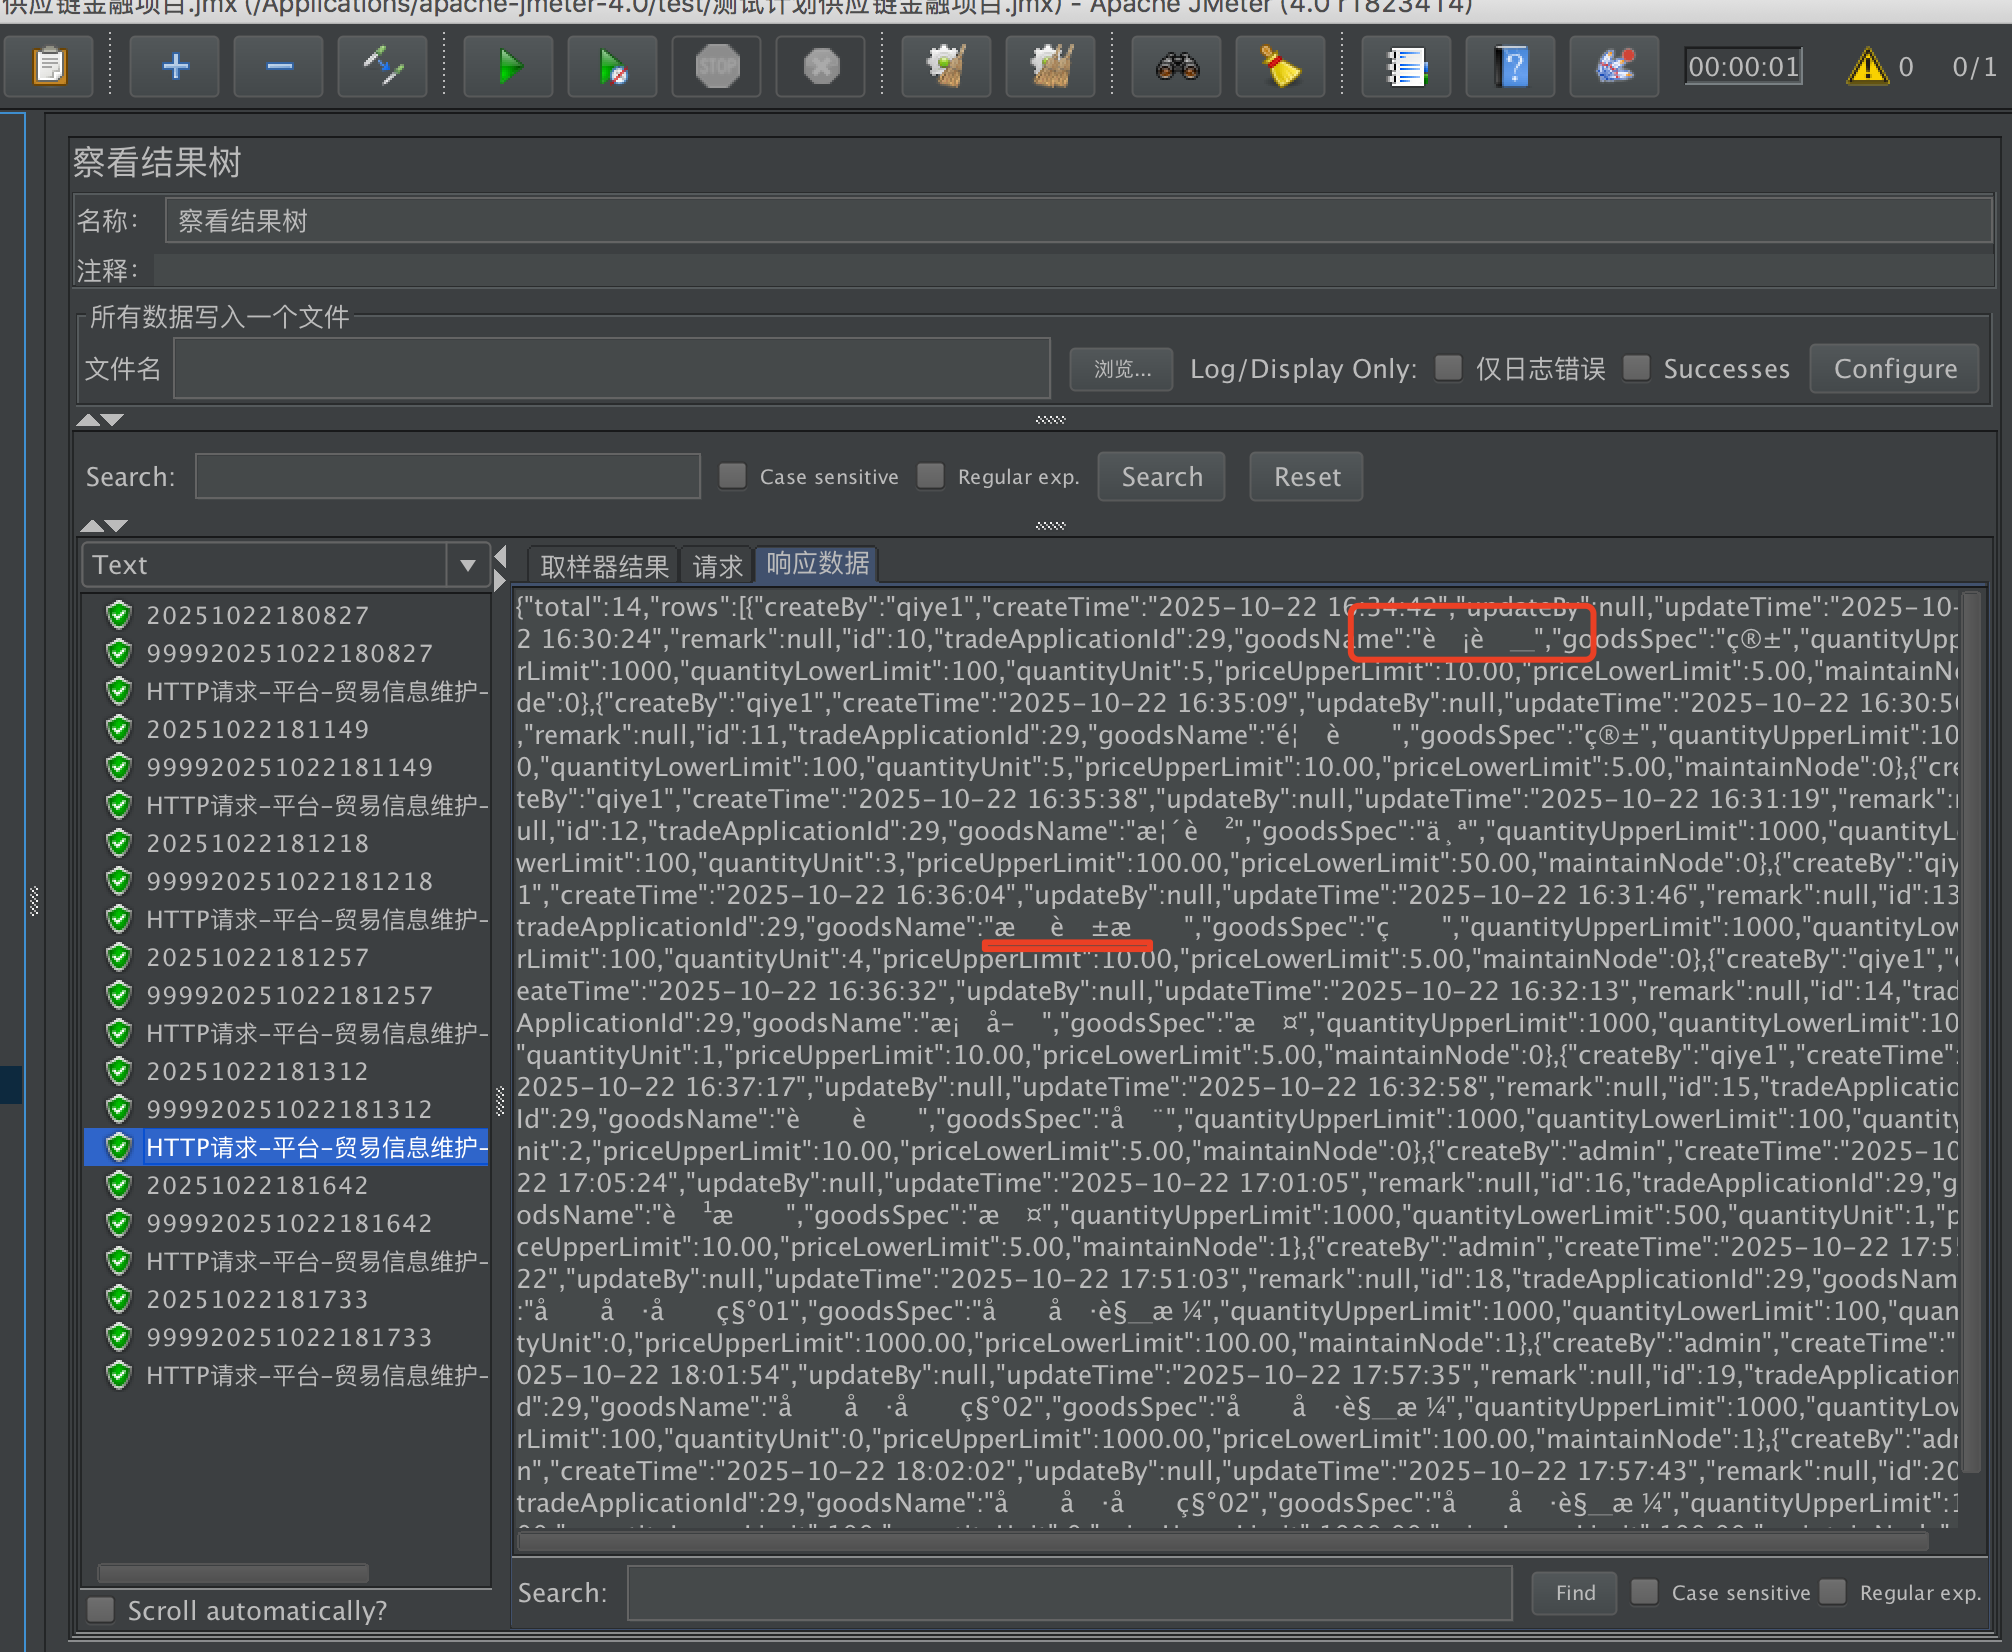2012x1652 pixels.
Task: Tick the Successes checkbox
Action: click(x=1636, y=368)
